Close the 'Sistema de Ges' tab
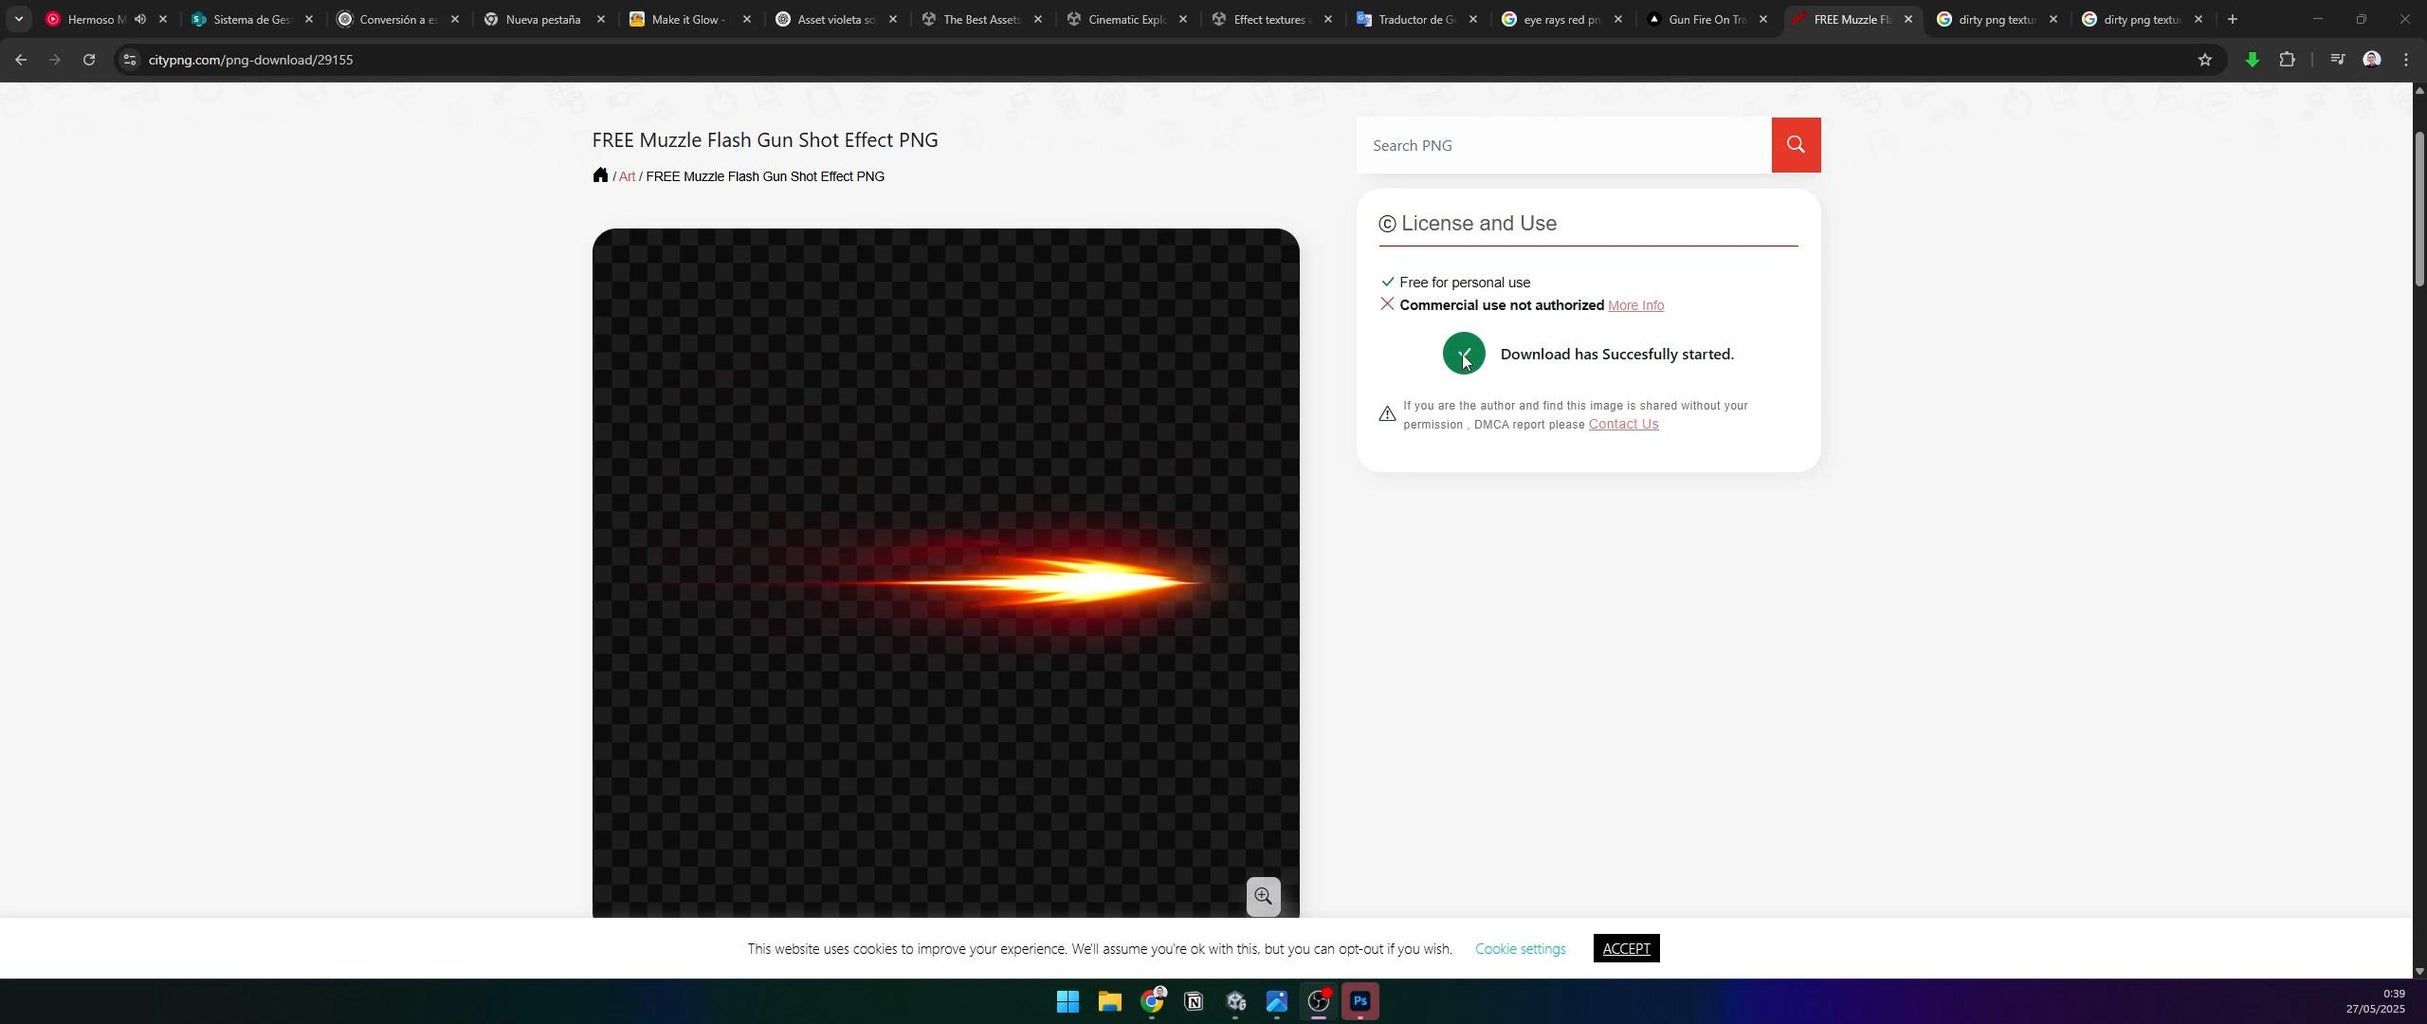 click(x=309, y=19)
